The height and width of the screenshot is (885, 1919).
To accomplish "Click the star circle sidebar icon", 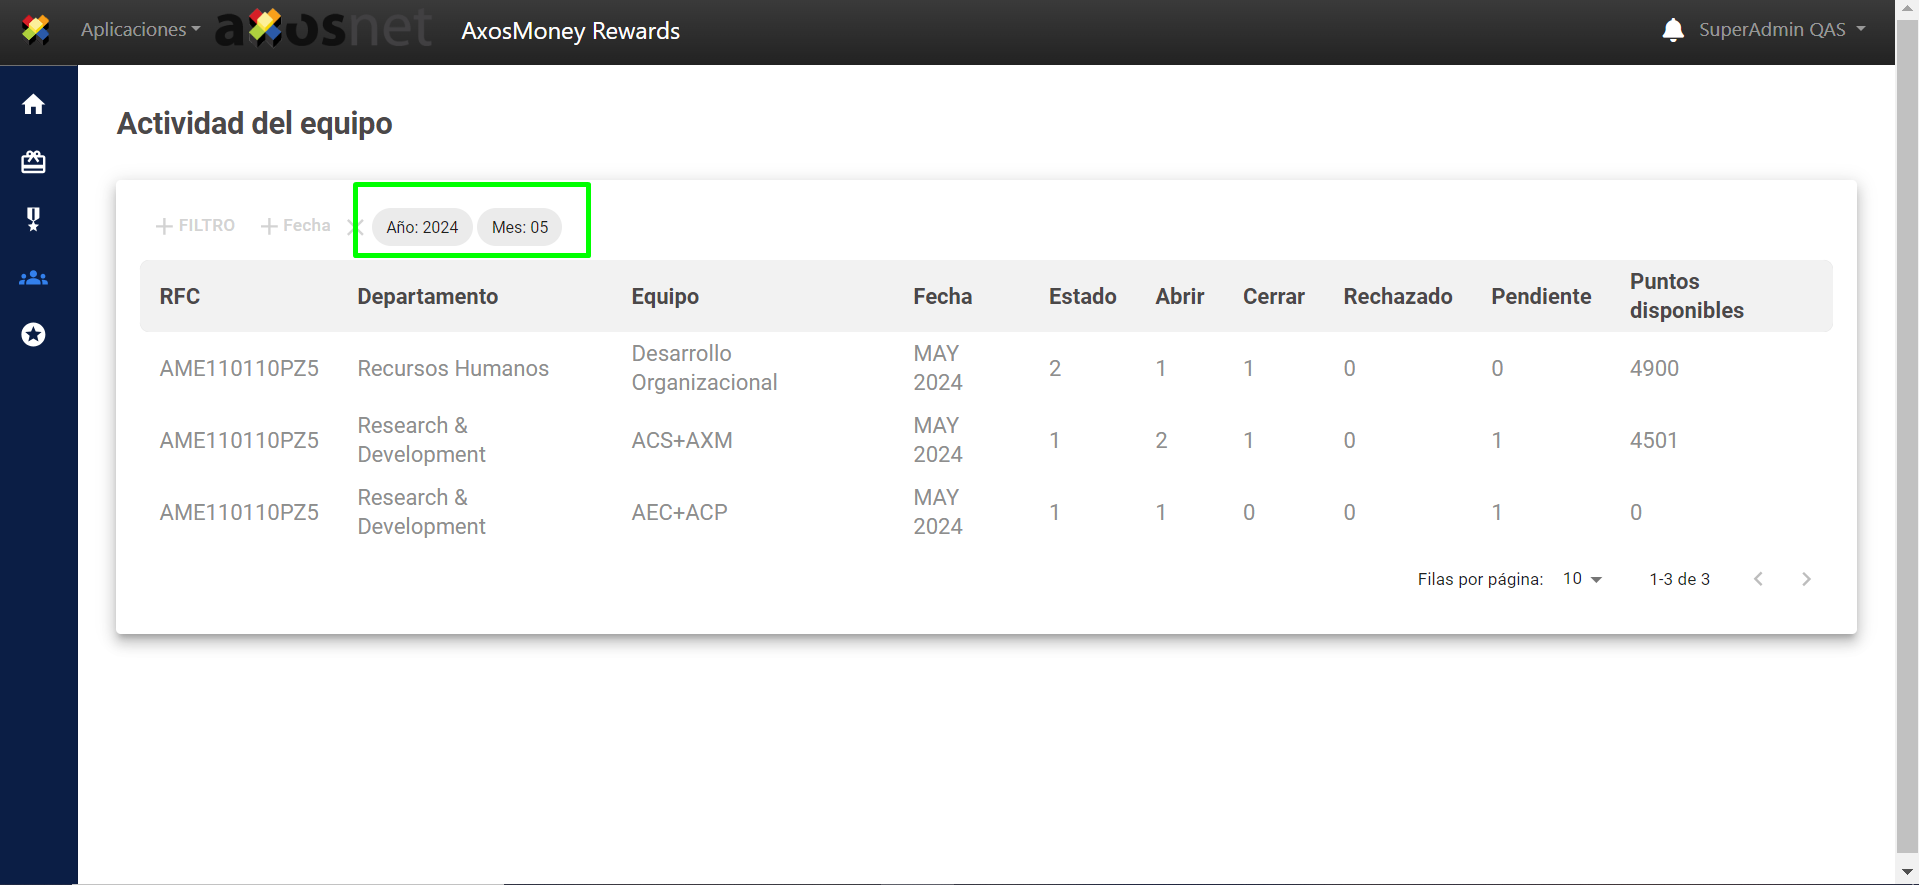I will 33,334.
